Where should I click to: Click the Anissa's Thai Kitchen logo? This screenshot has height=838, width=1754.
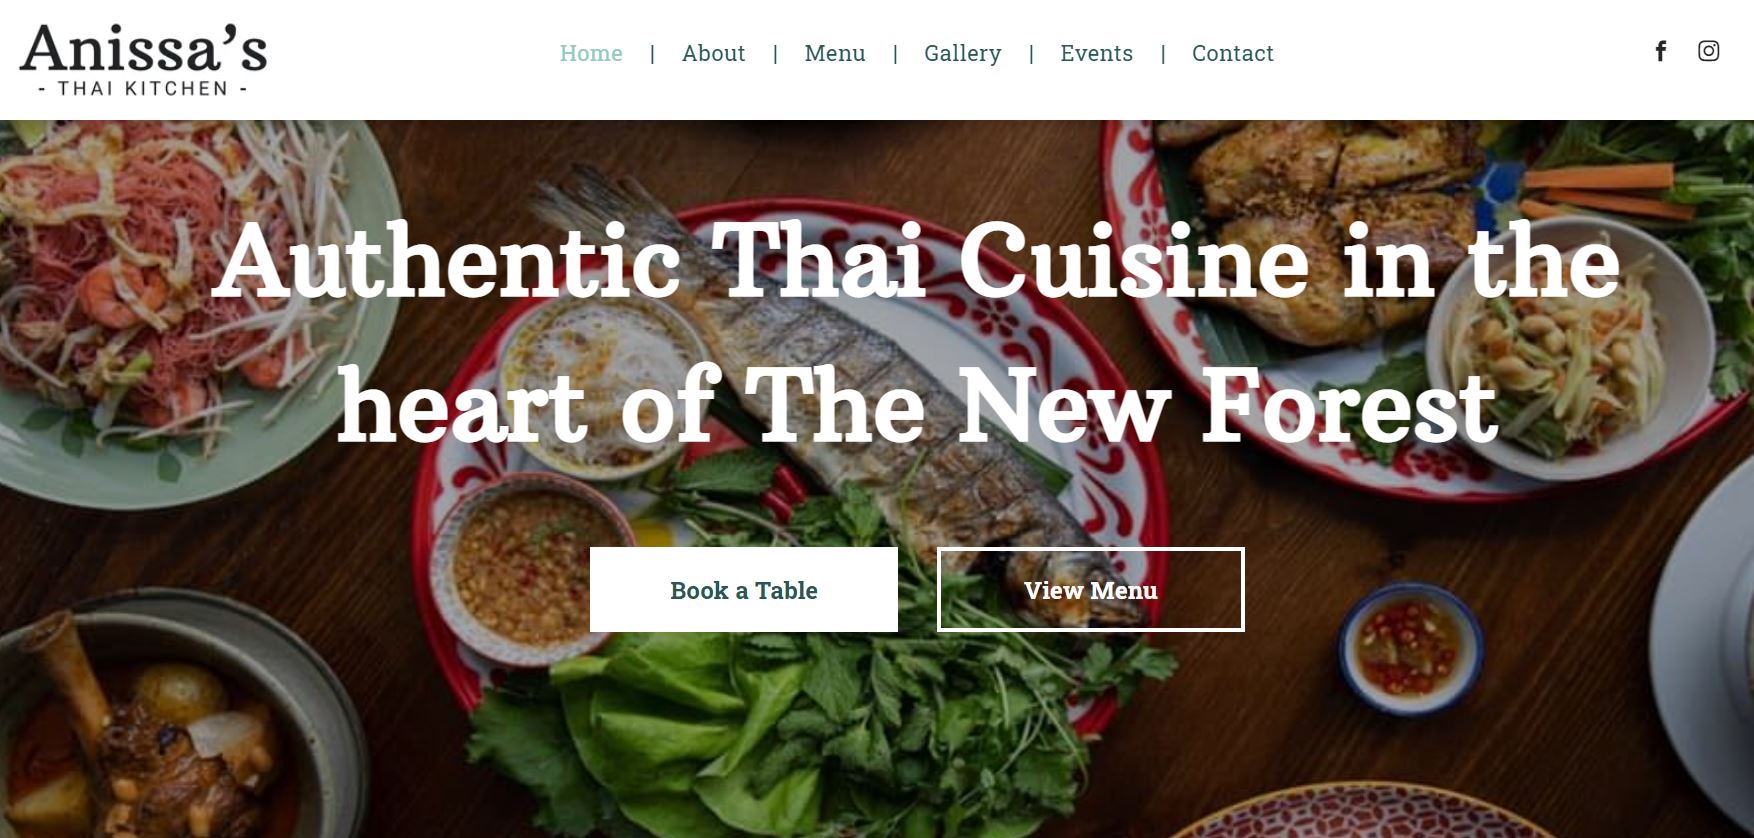coord(144,60)
